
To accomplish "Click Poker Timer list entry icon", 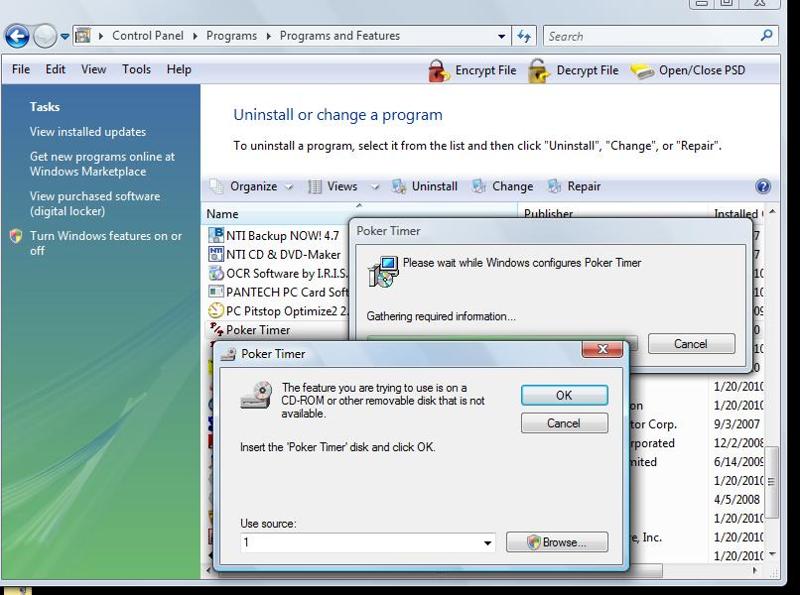I will (216, 329).
